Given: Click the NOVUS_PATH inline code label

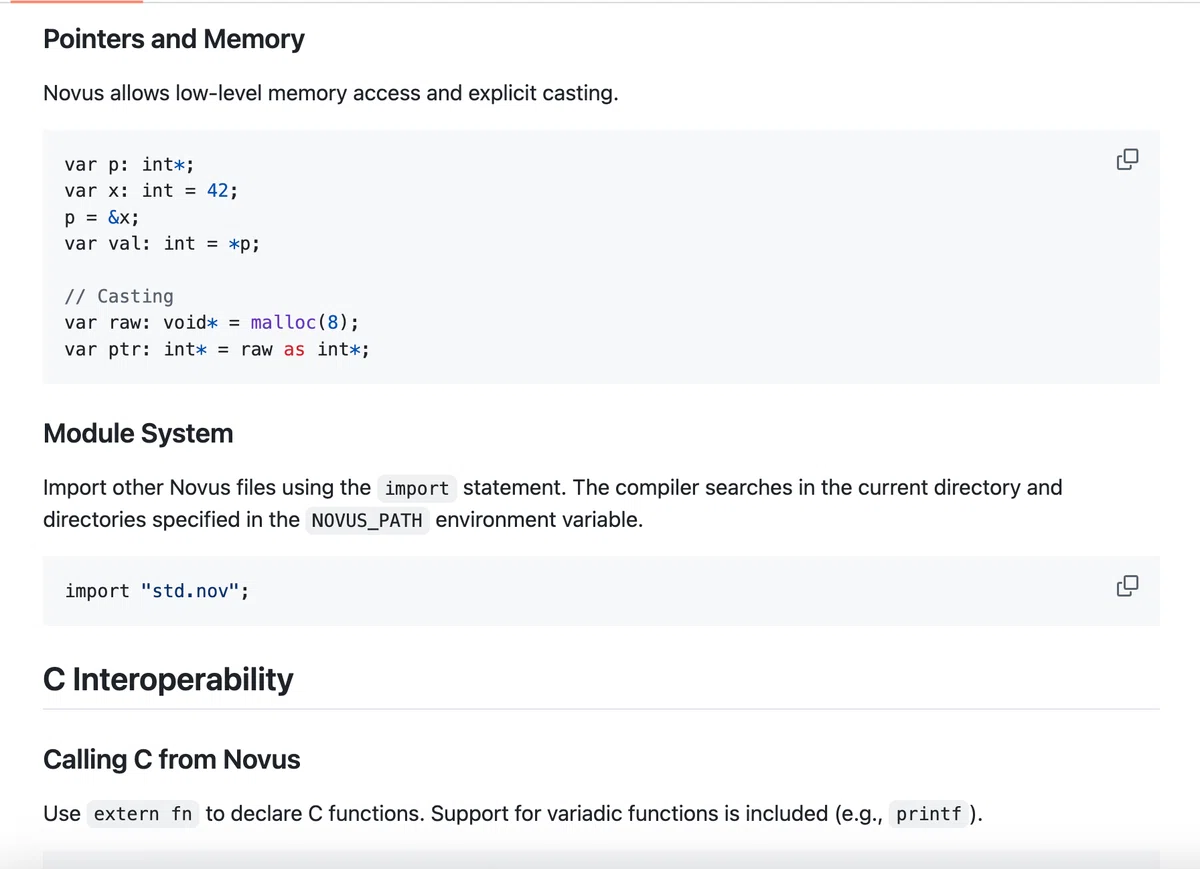Looking at the screenshot, I should pos(367,521).
